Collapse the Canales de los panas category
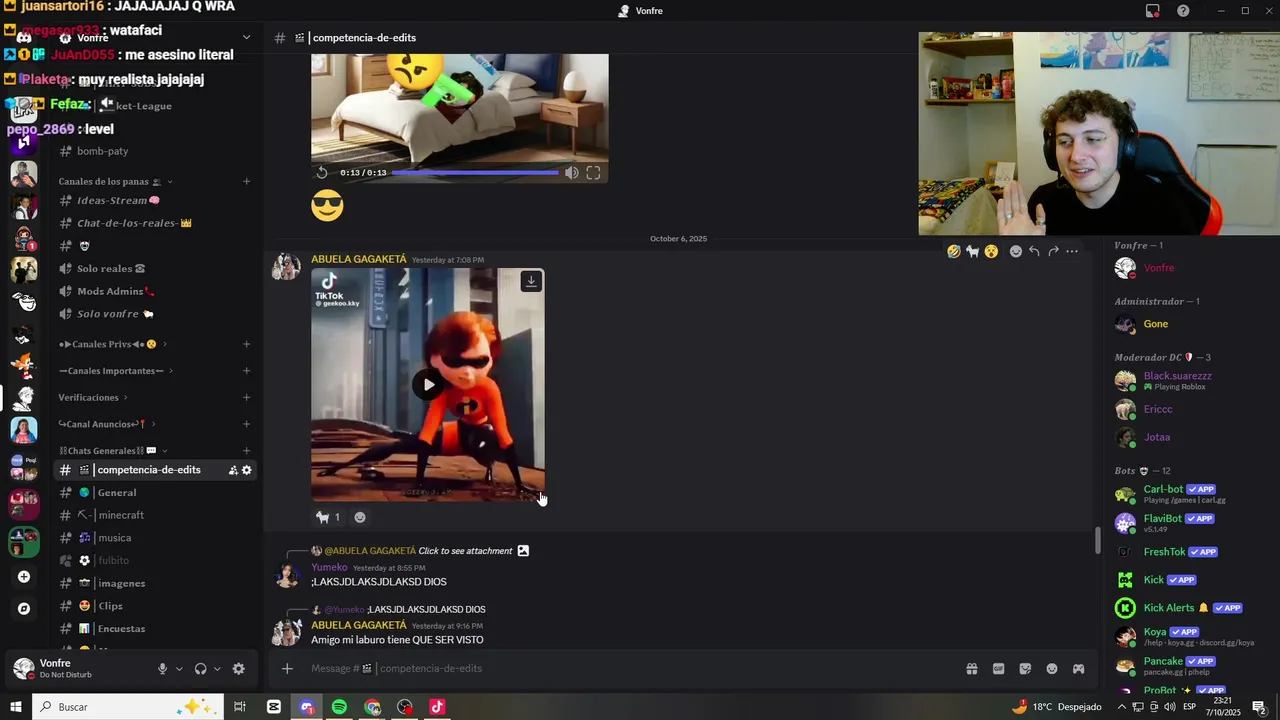 pos(116,182)
